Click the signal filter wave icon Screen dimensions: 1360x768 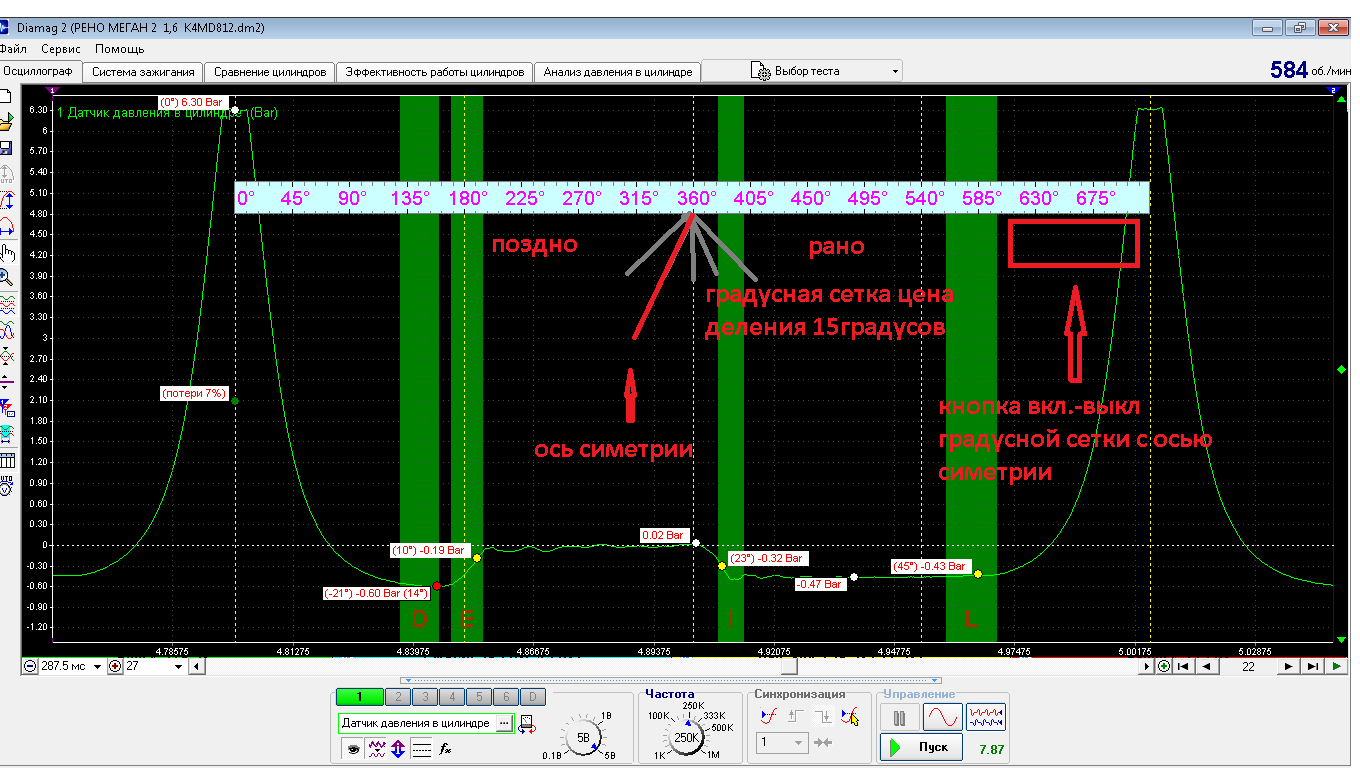tap(376, 749)
